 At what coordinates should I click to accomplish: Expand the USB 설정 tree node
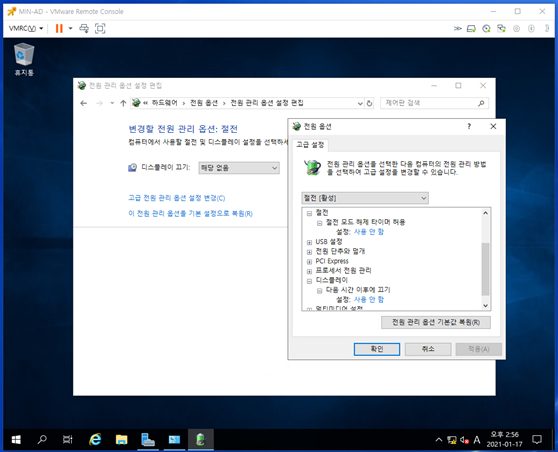pos(309,242)
